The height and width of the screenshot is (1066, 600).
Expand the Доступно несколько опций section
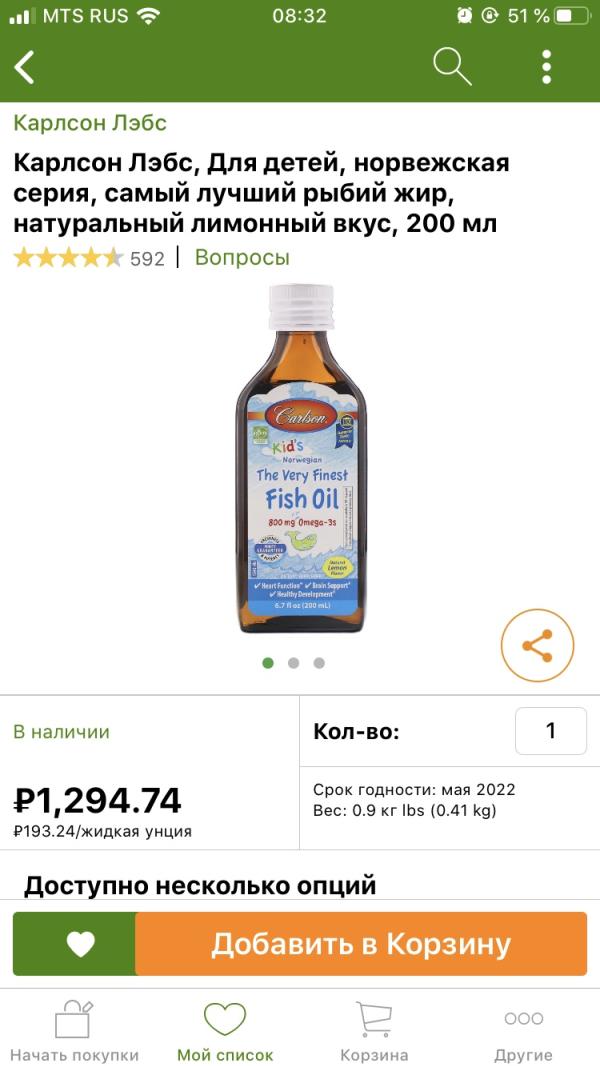(200, 885)
